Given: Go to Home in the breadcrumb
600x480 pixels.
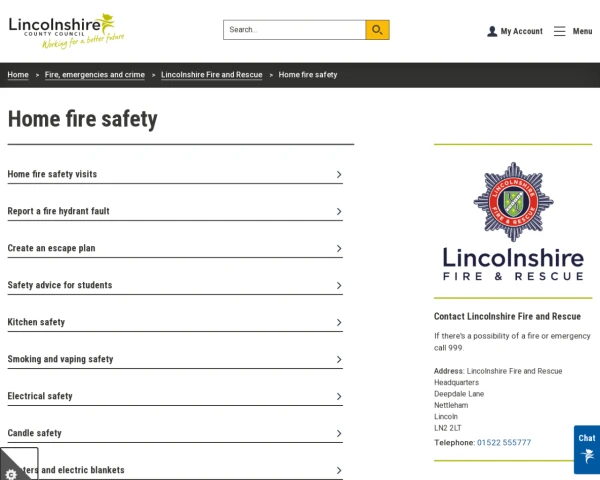Looking at the screenshot, I should click(x=18, y=75).
